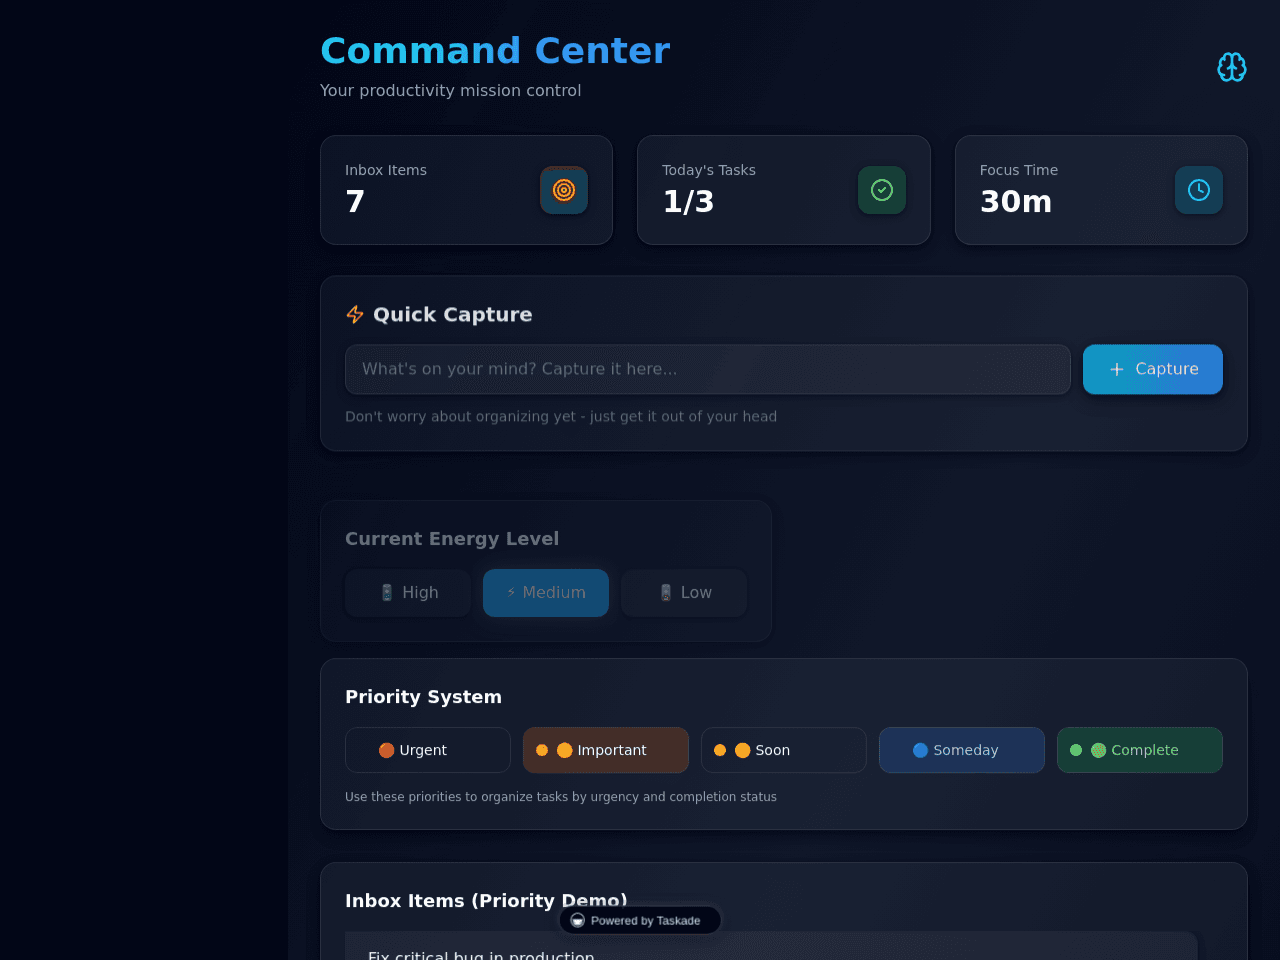Image resolution: width=1280 pixels, height=960 pixels.
Task: Open the Powered by Taskade link
Action: click(640, 920)
